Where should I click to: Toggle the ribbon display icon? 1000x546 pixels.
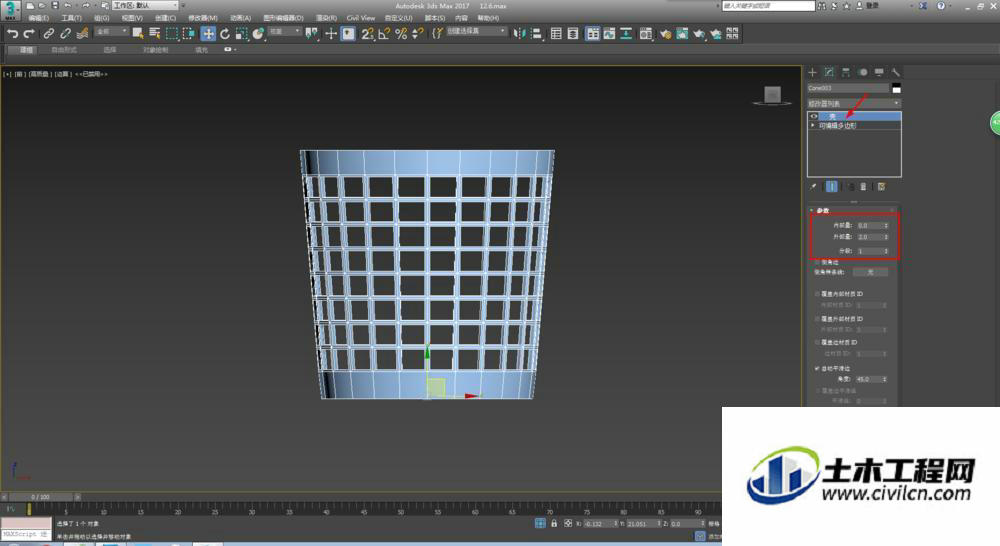(593, 34)
